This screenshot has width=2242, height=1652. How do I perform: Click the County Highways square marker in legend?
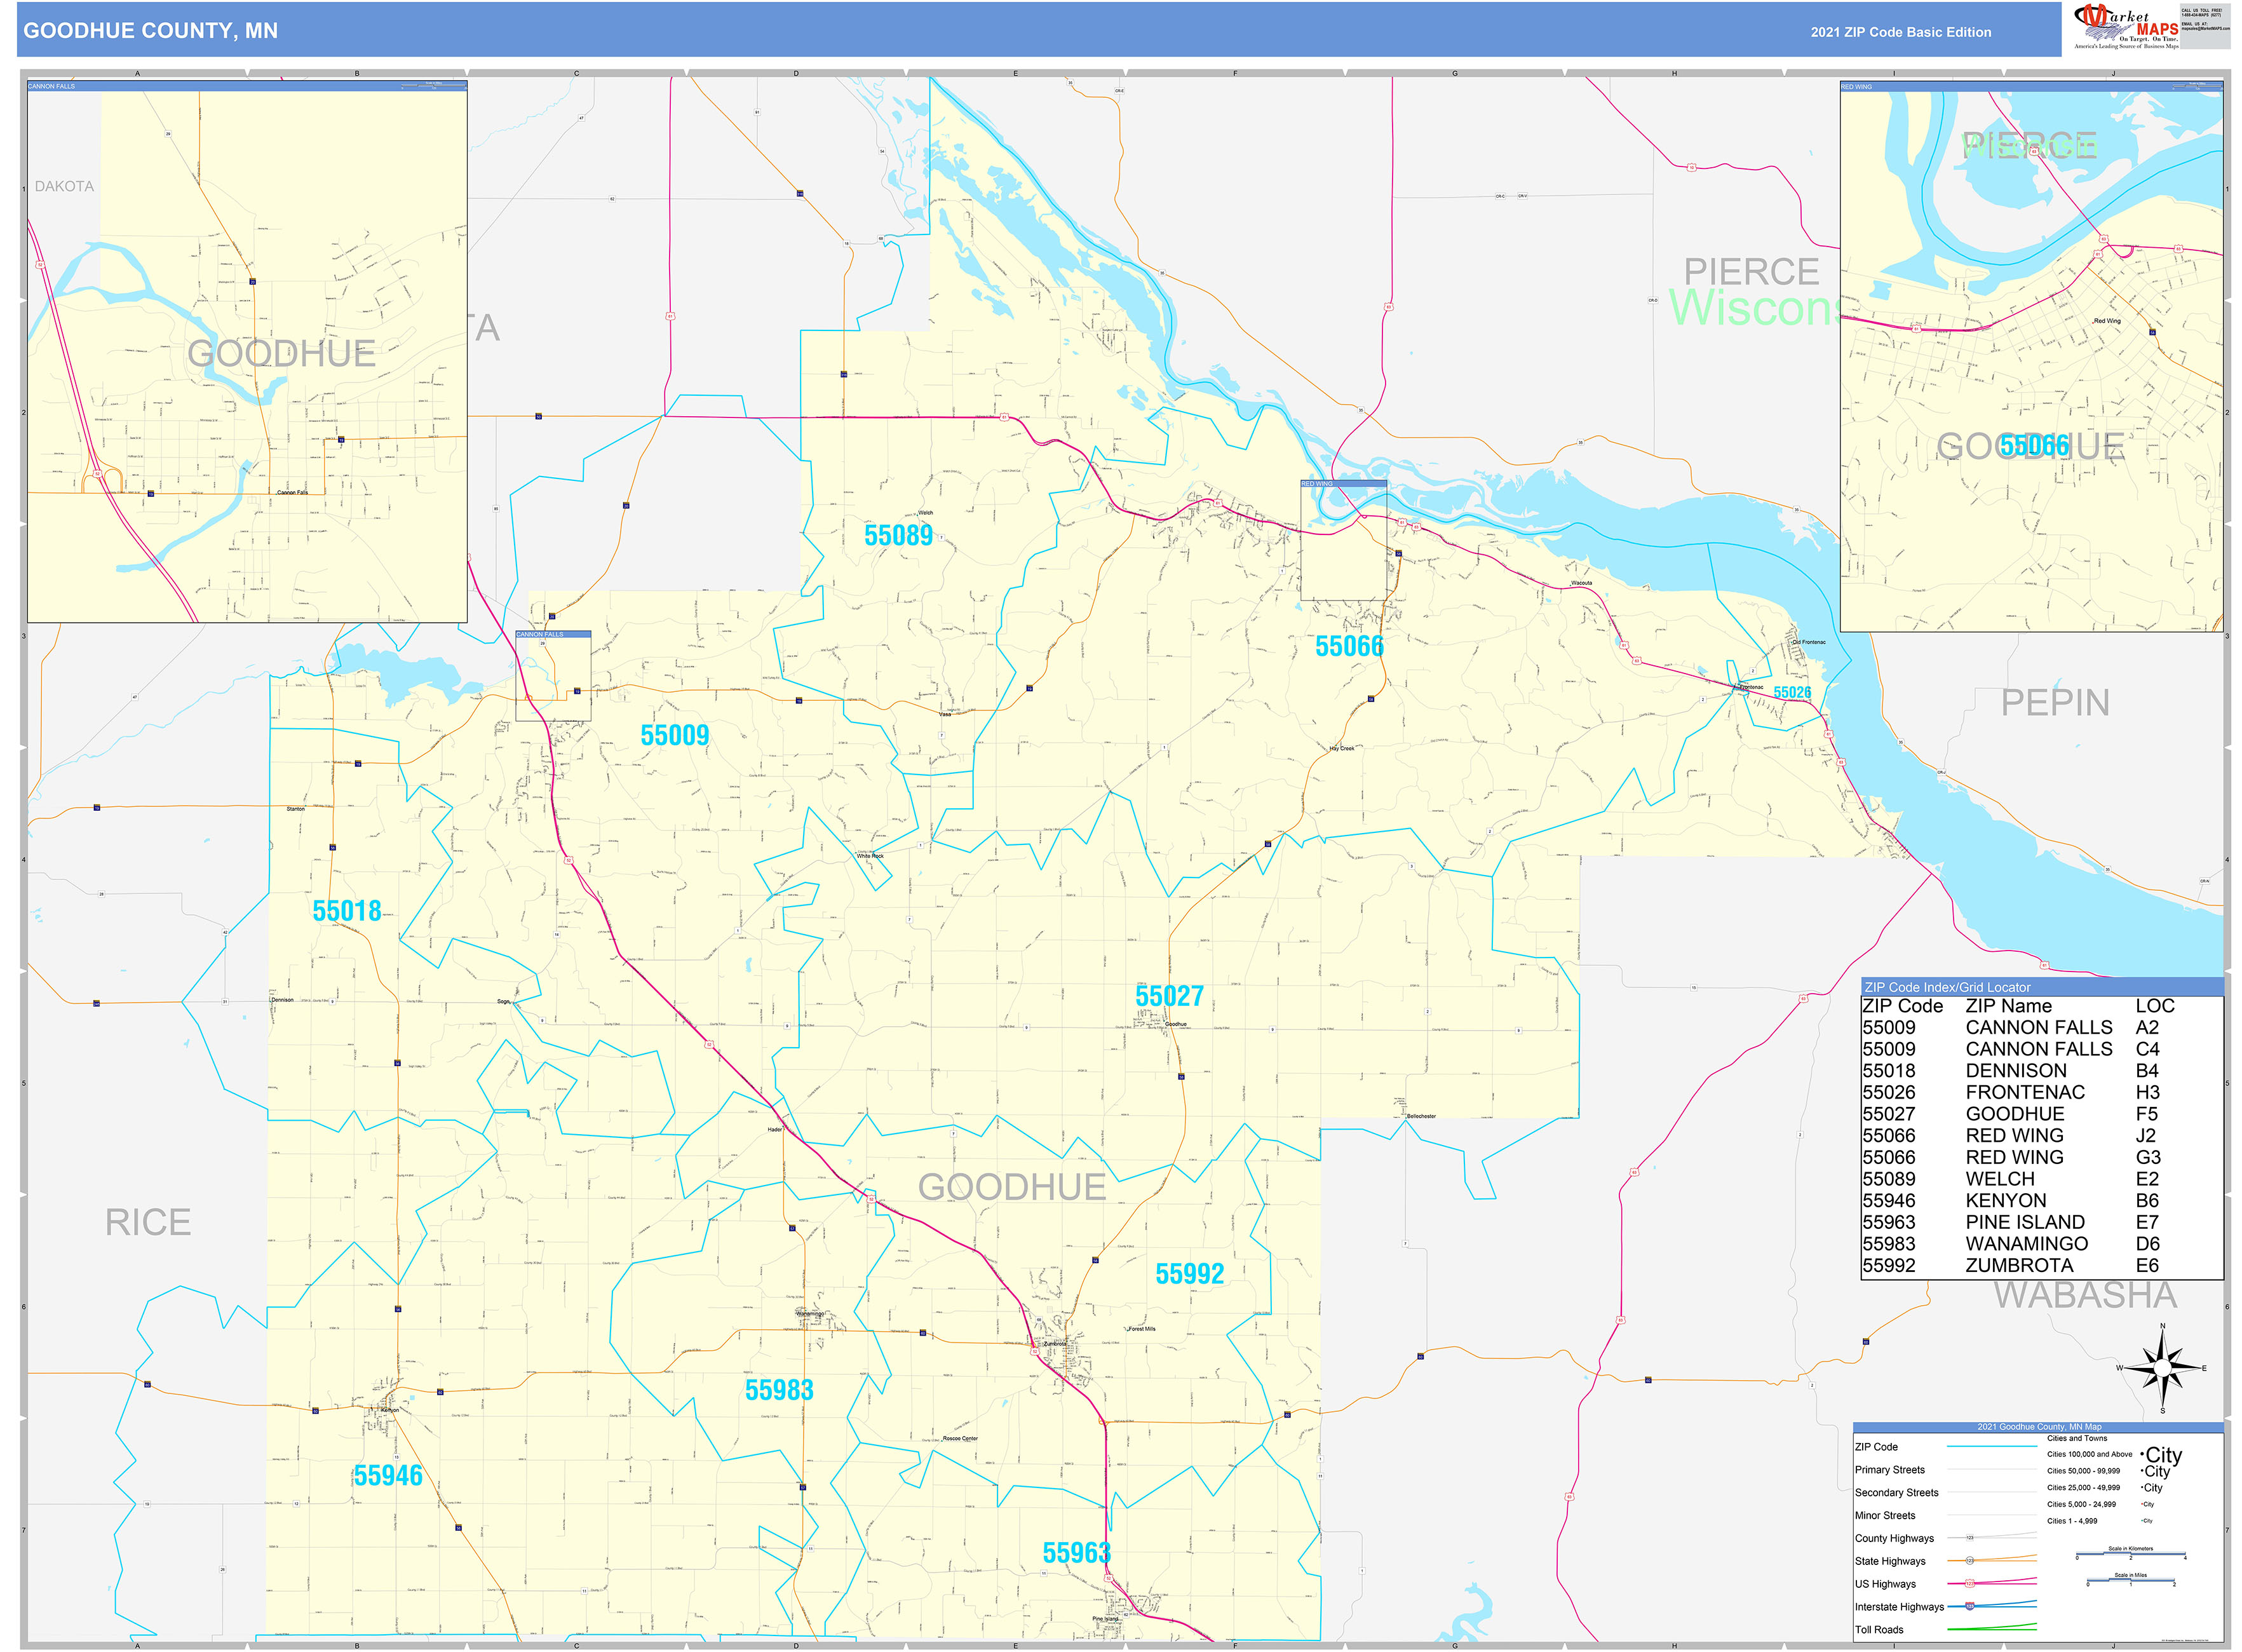coord(1970,1538)
